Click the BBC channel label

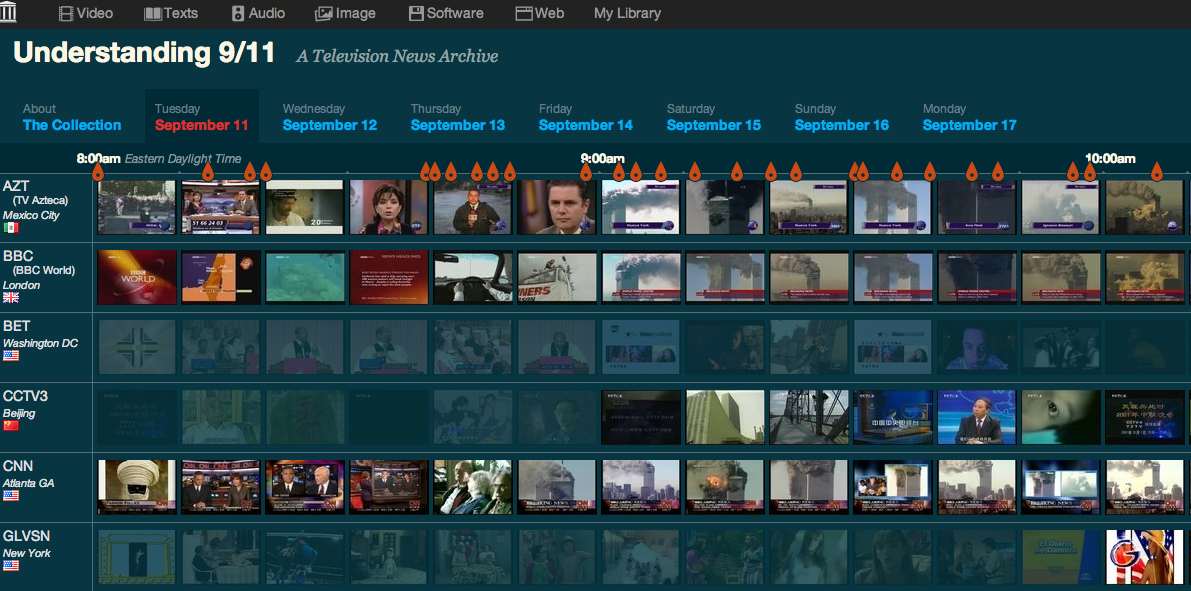tap(18, 256)
